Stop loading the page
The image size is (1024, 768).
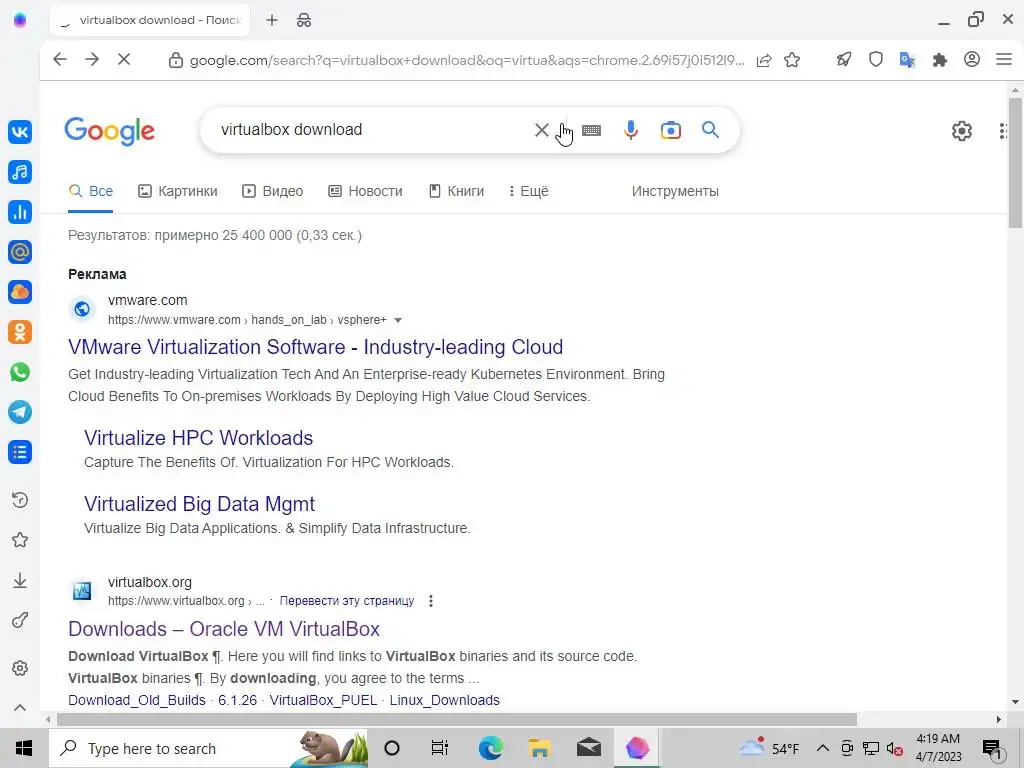[x=124, y=59]
